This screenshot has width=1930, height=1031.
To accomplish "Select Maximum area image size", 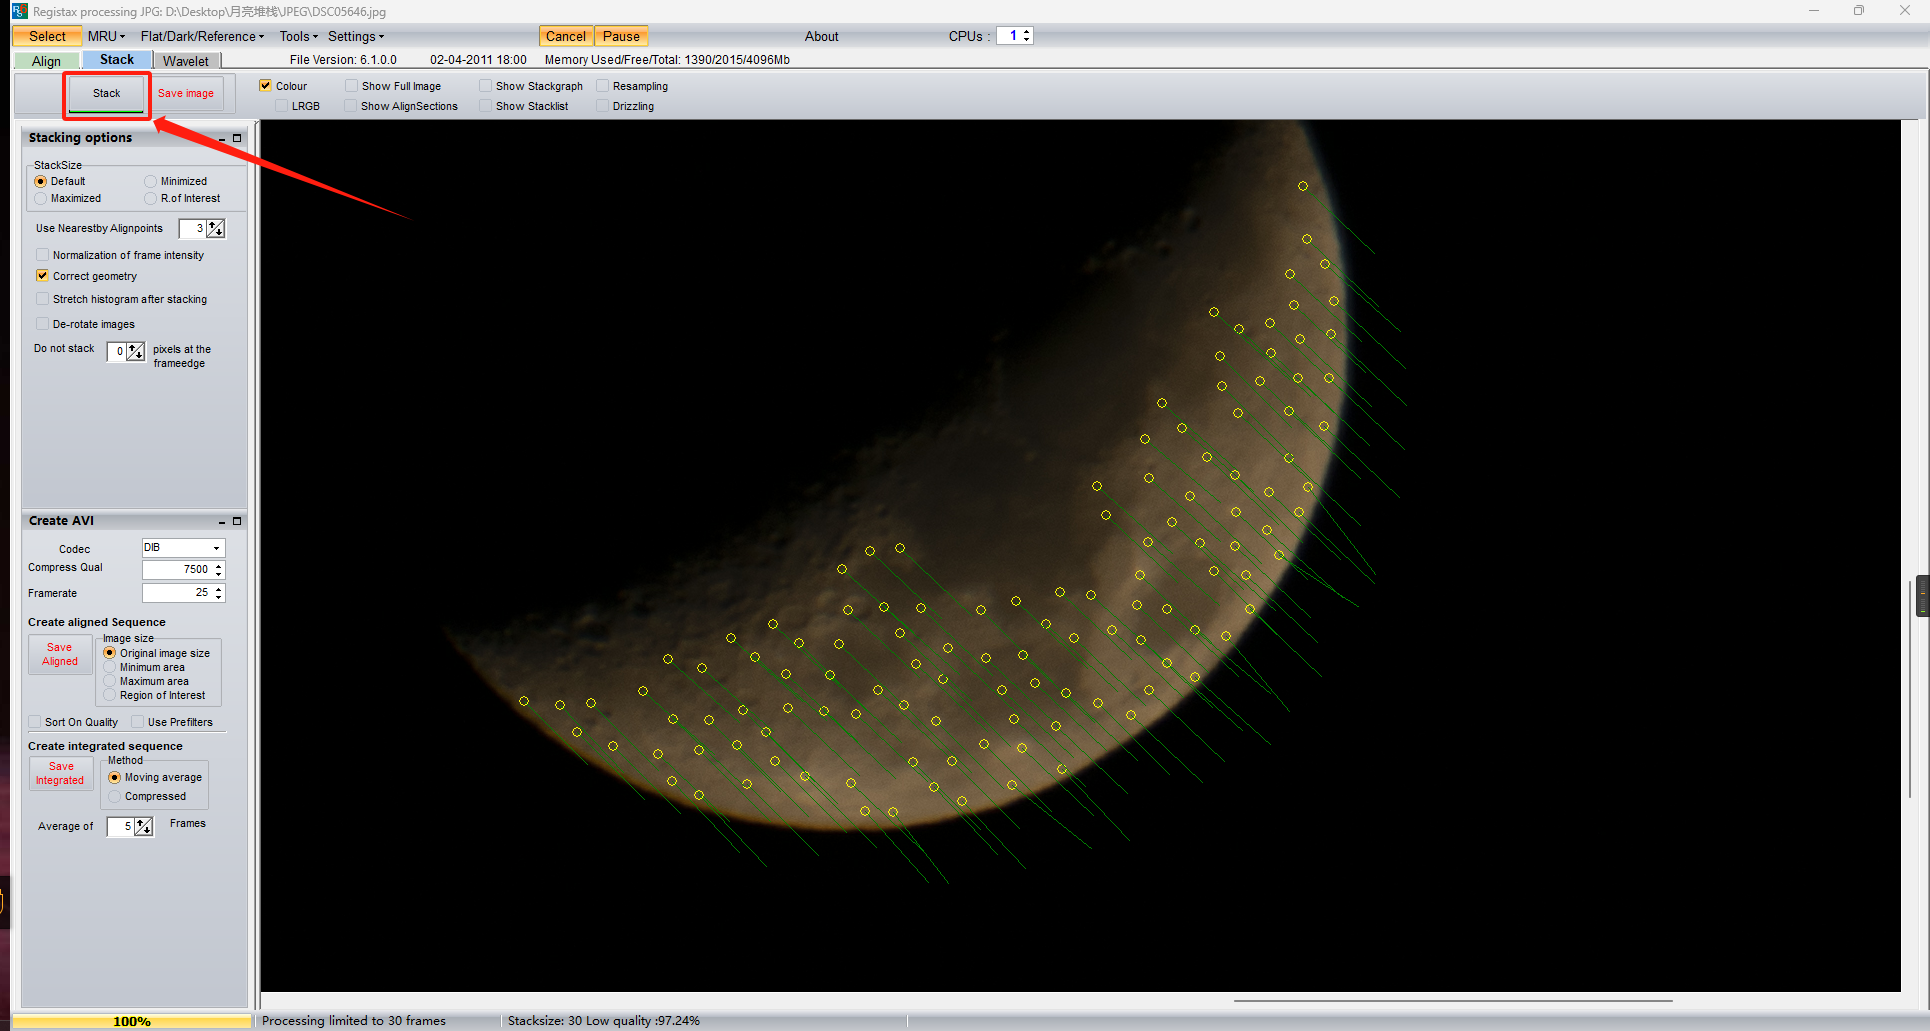I will [110, 681].
